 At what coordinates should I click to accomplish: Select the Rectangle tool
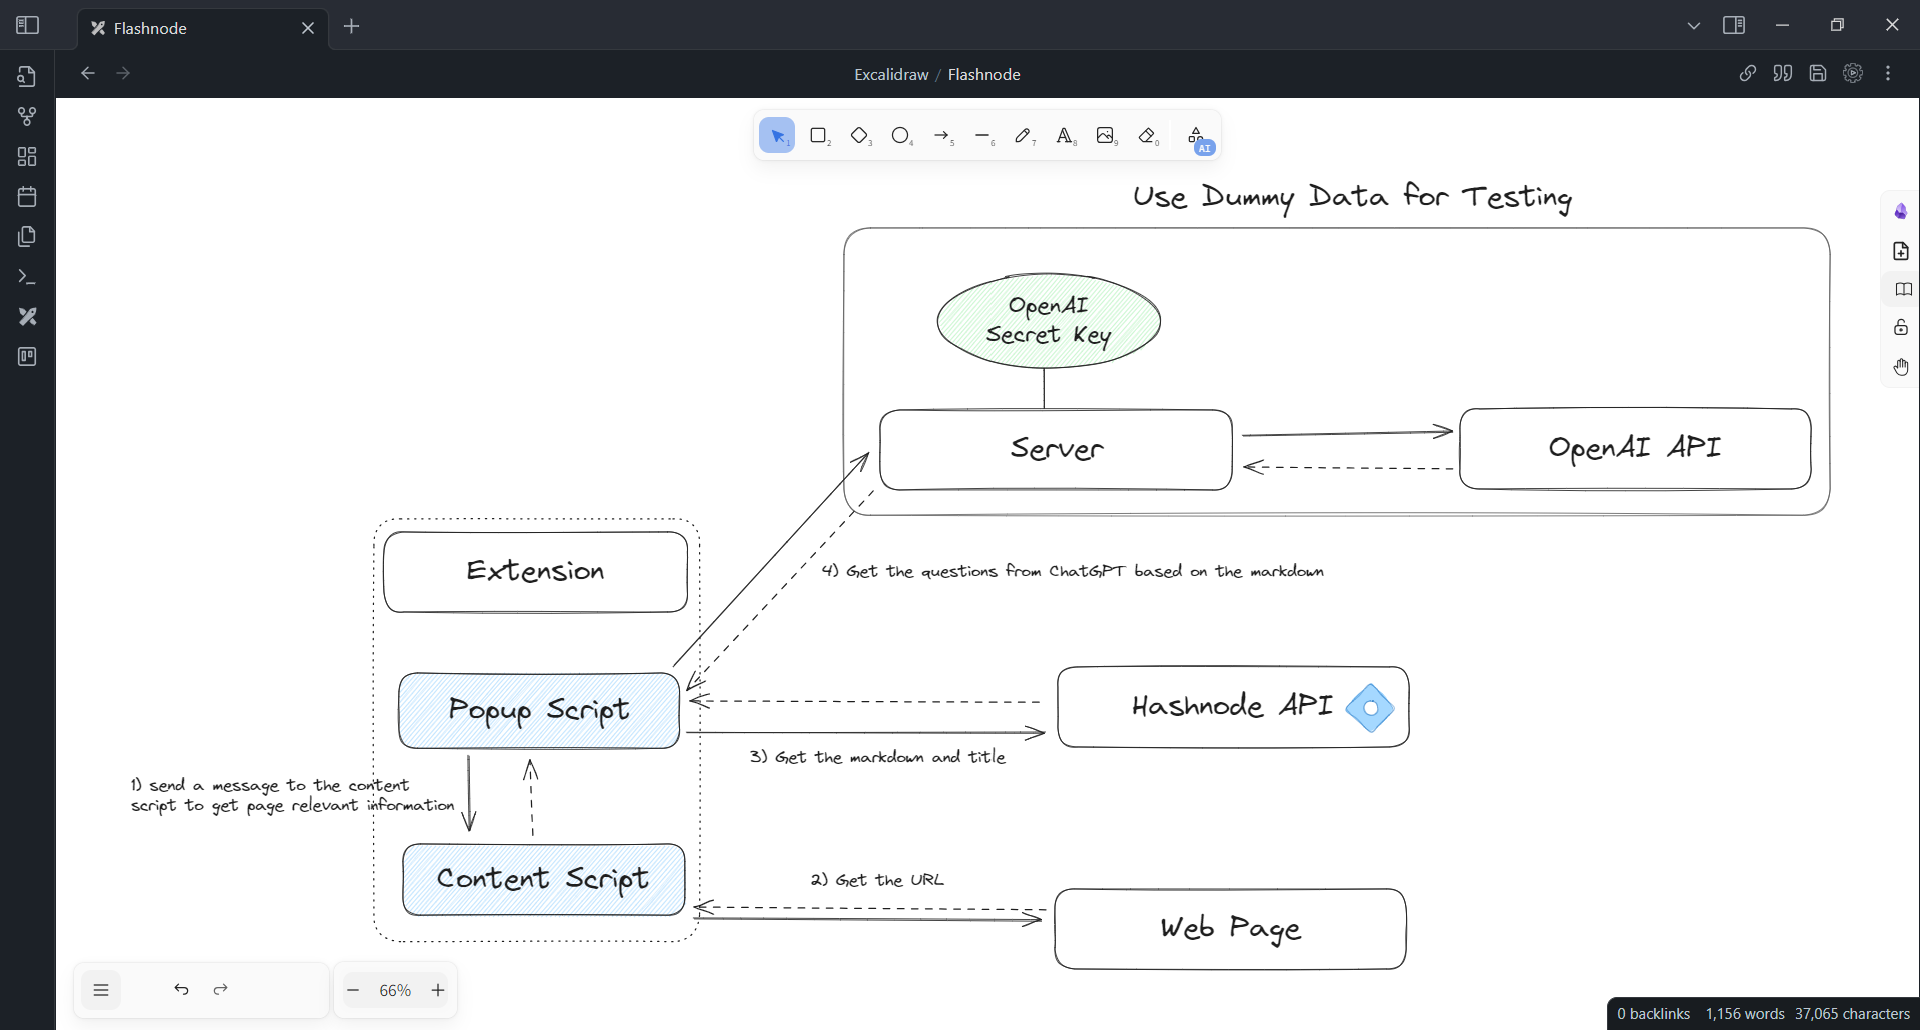pos(819,136)
